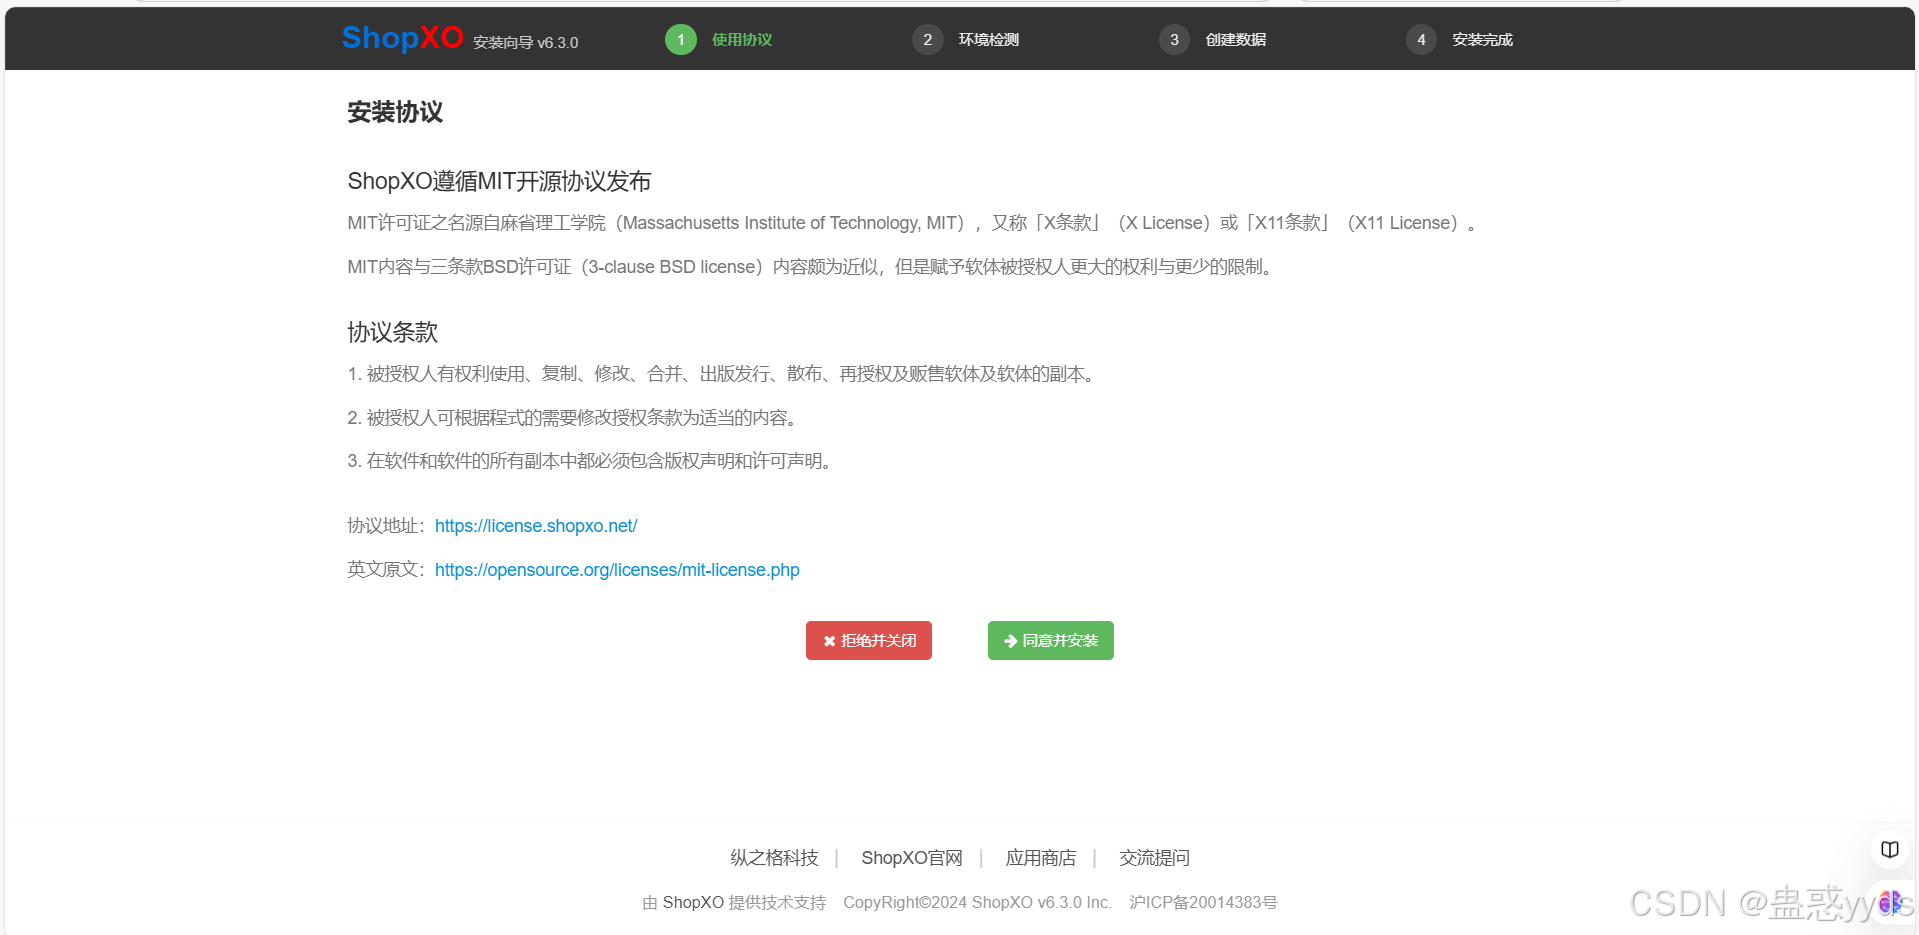Visit ShopXO官网 footer link

912,858
